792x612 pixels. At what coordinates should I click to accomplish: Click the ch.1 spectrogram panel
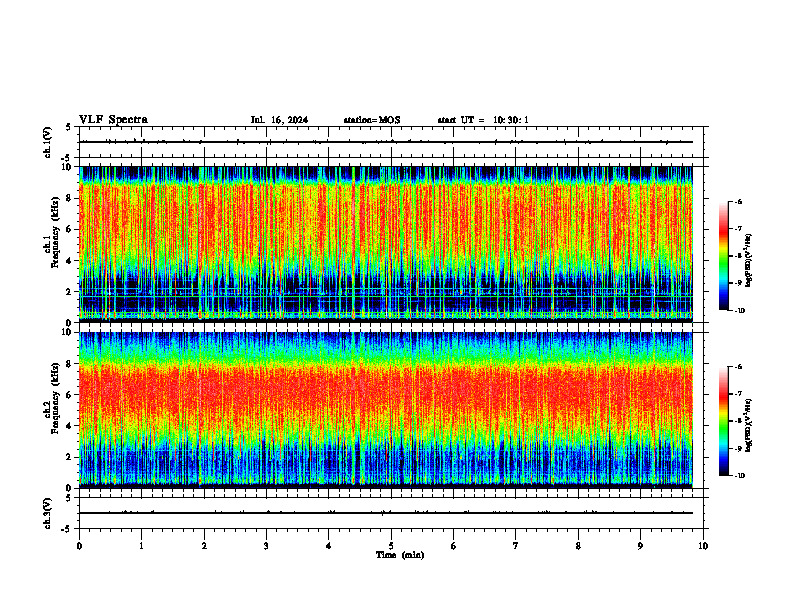pyautogui.click(x=386, y=244)
